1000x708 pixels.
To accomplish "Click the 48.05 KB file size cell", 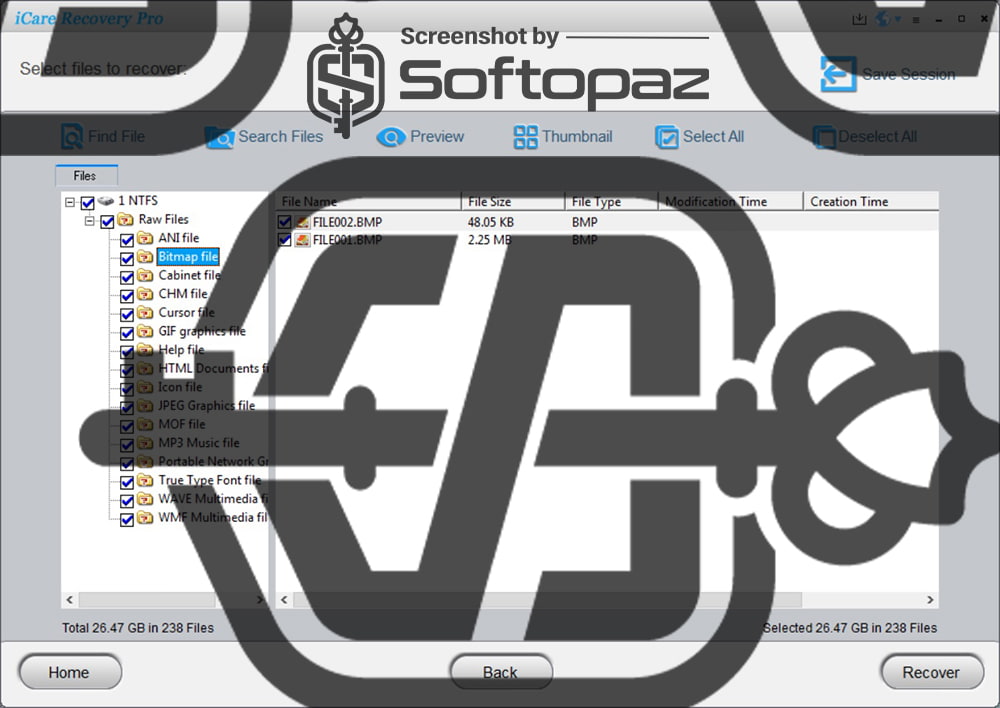I will 490,222.
